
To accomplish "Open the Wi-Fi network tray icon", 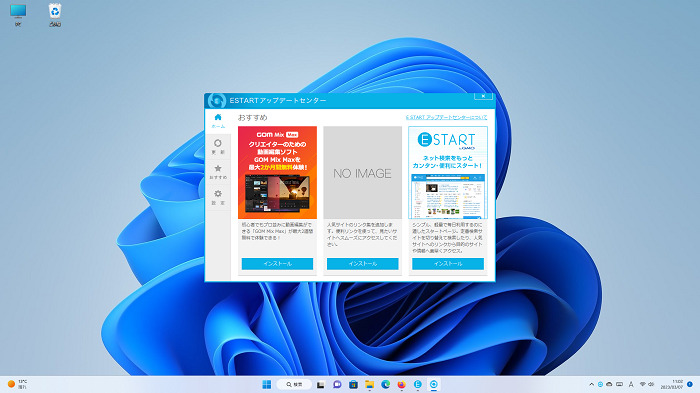I will (x=642, y=385).
